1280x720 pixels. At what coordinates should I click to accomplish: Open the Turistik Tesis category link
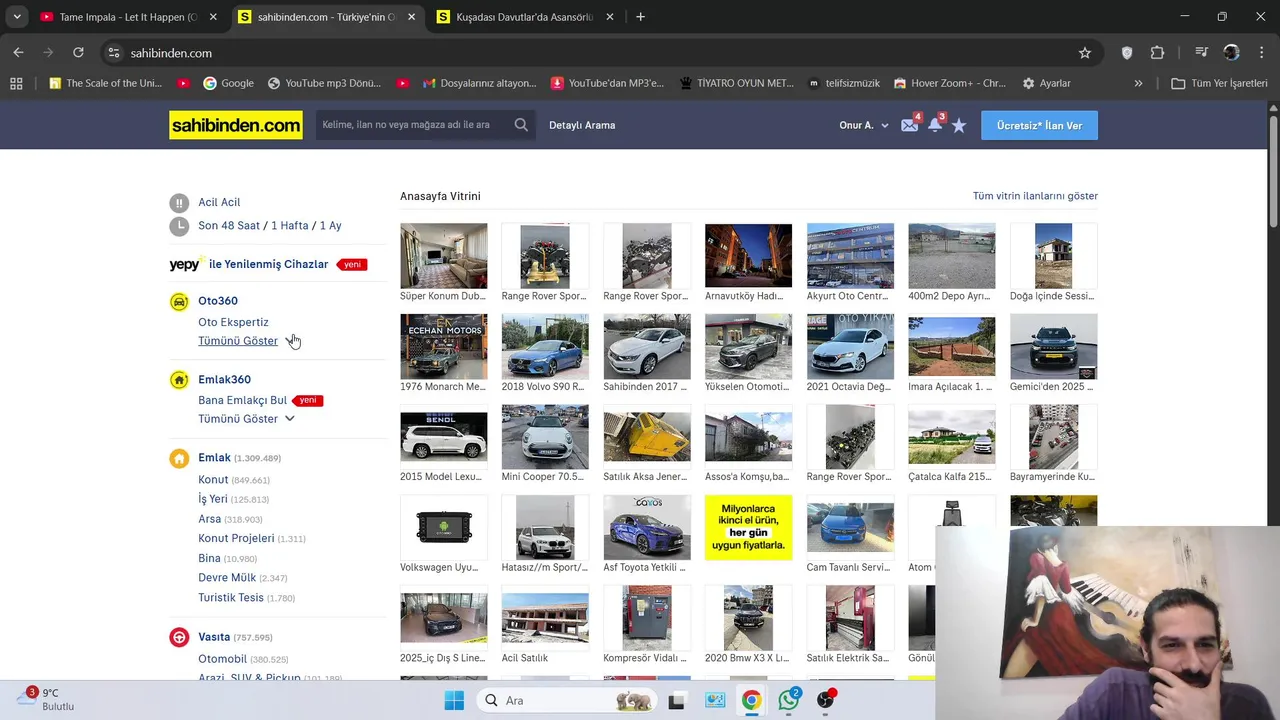pos(231,598)
